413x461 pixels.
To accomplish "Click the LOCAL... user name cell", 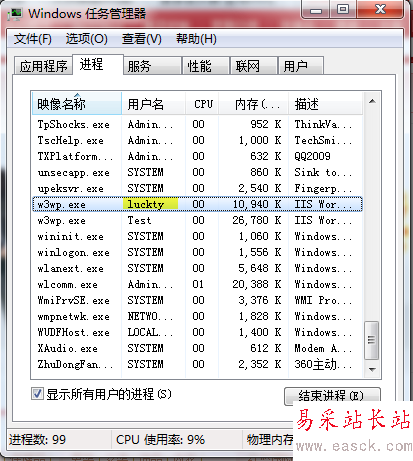I will 150,332.
